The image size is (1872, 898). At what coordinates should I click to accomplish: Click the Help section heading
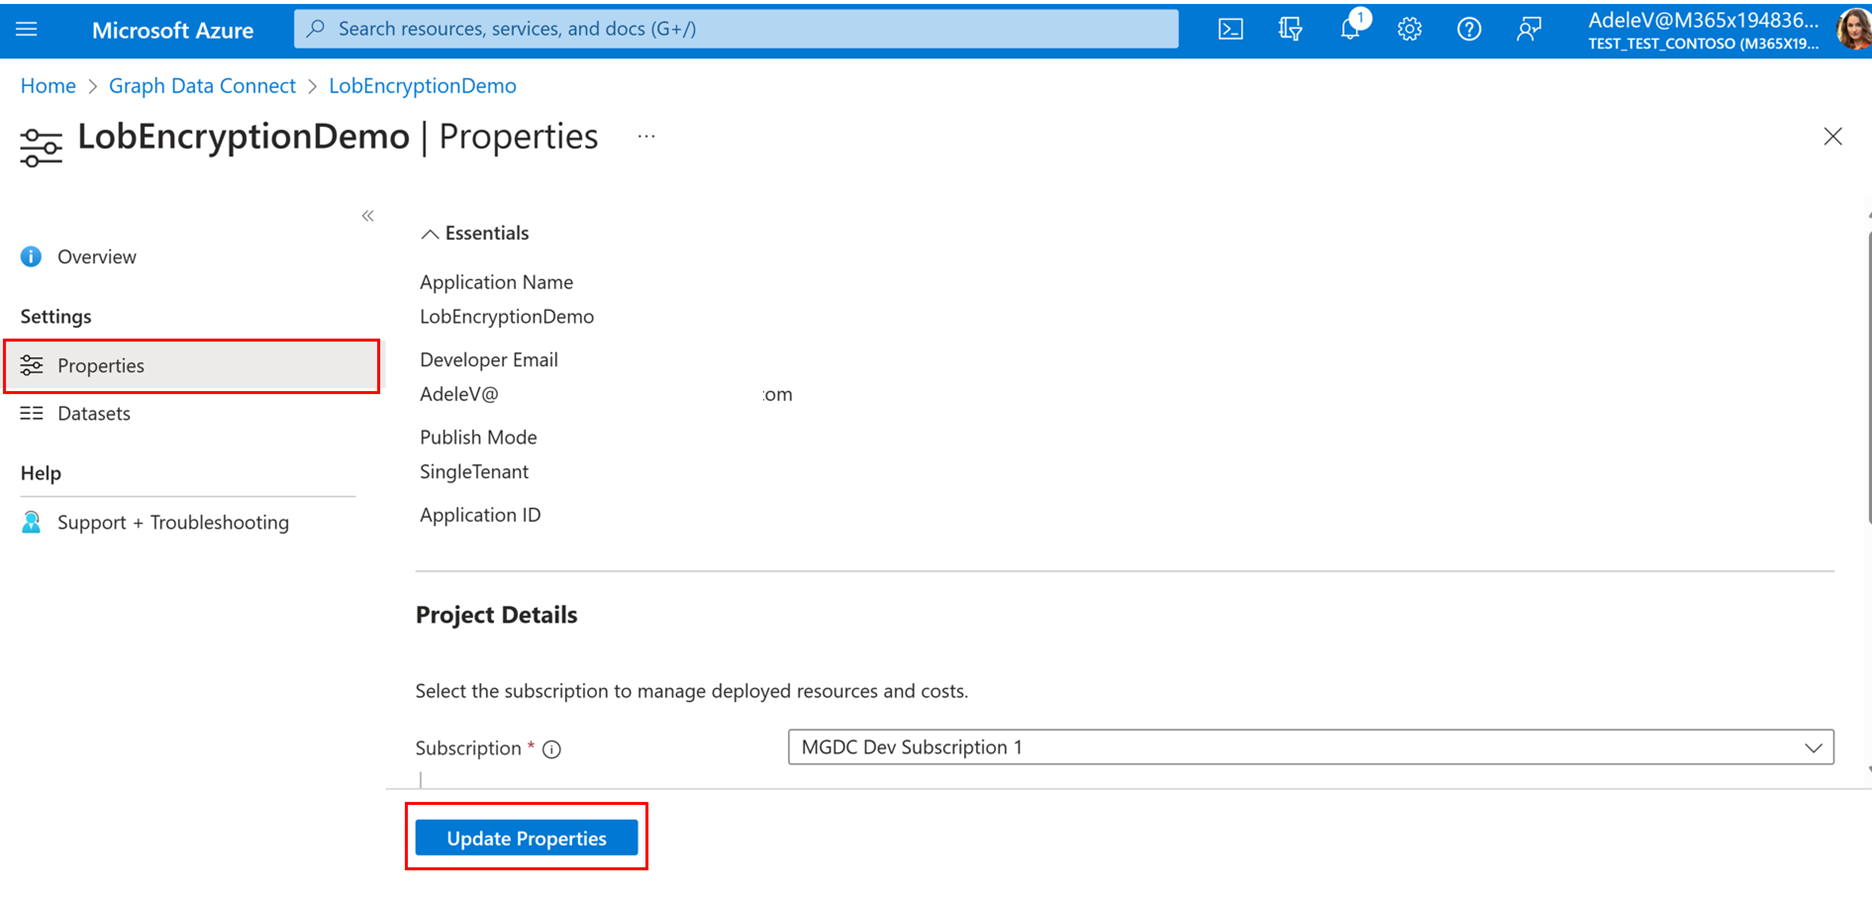point(41,473)
